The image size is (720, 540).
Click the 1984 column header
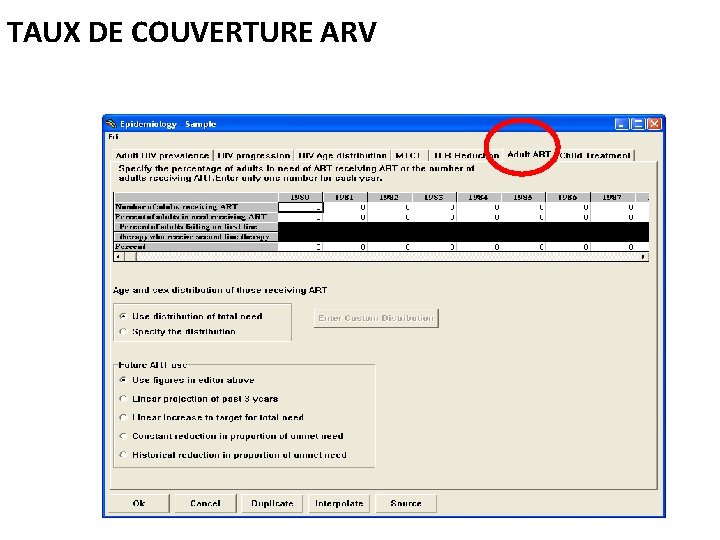pyautogui.click(x=479, y=197)
